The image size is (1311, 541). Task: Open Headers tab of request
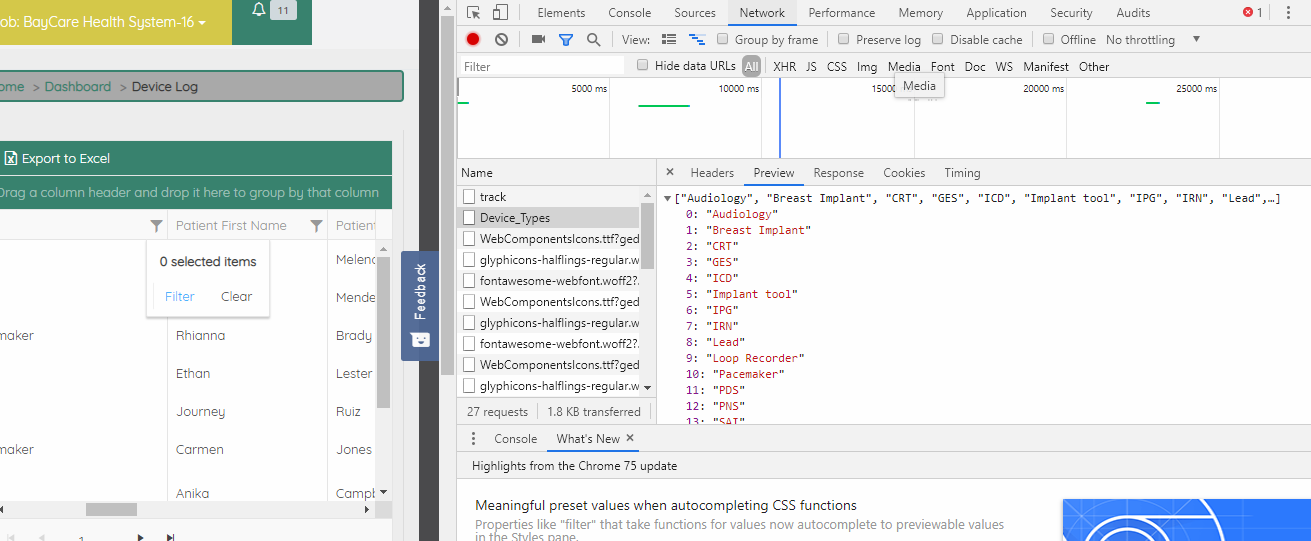tap(712, 172)
